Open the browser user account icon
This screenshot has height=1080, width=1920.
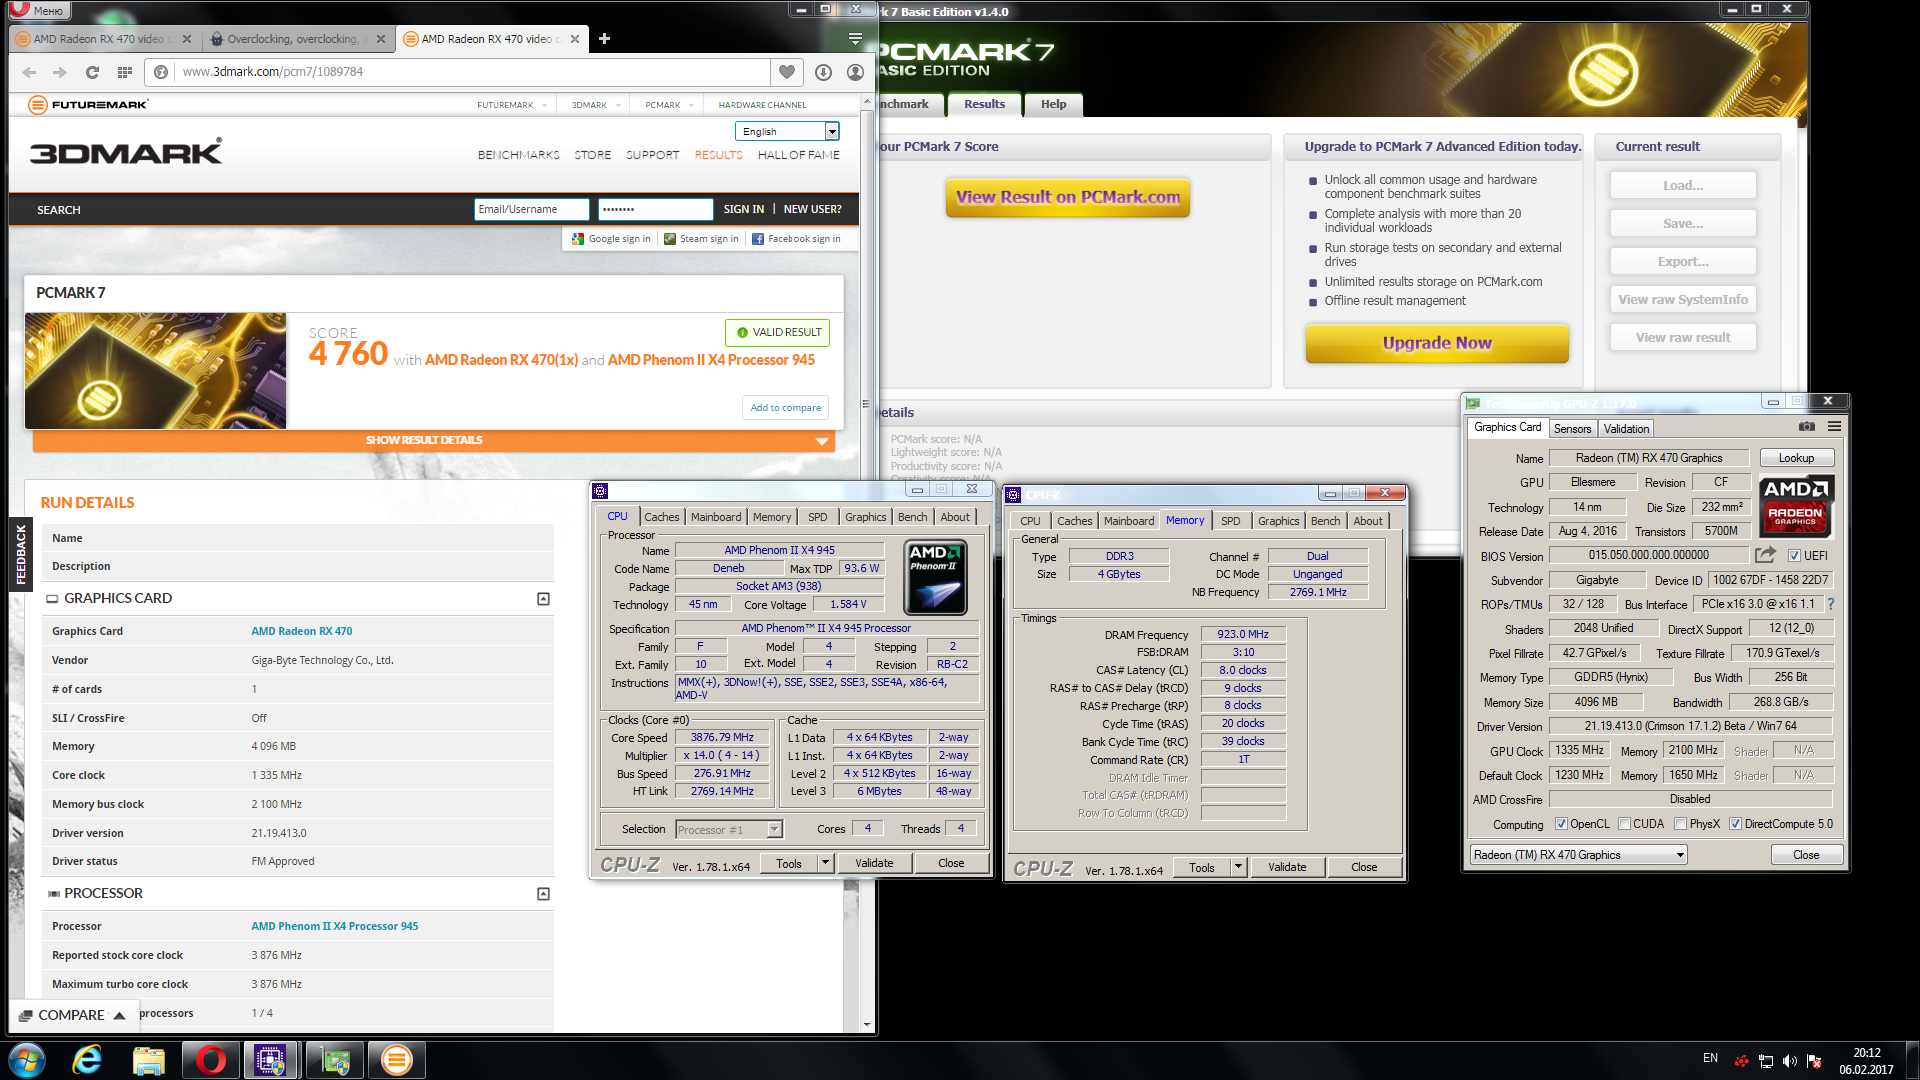click(x=855, y=72)
